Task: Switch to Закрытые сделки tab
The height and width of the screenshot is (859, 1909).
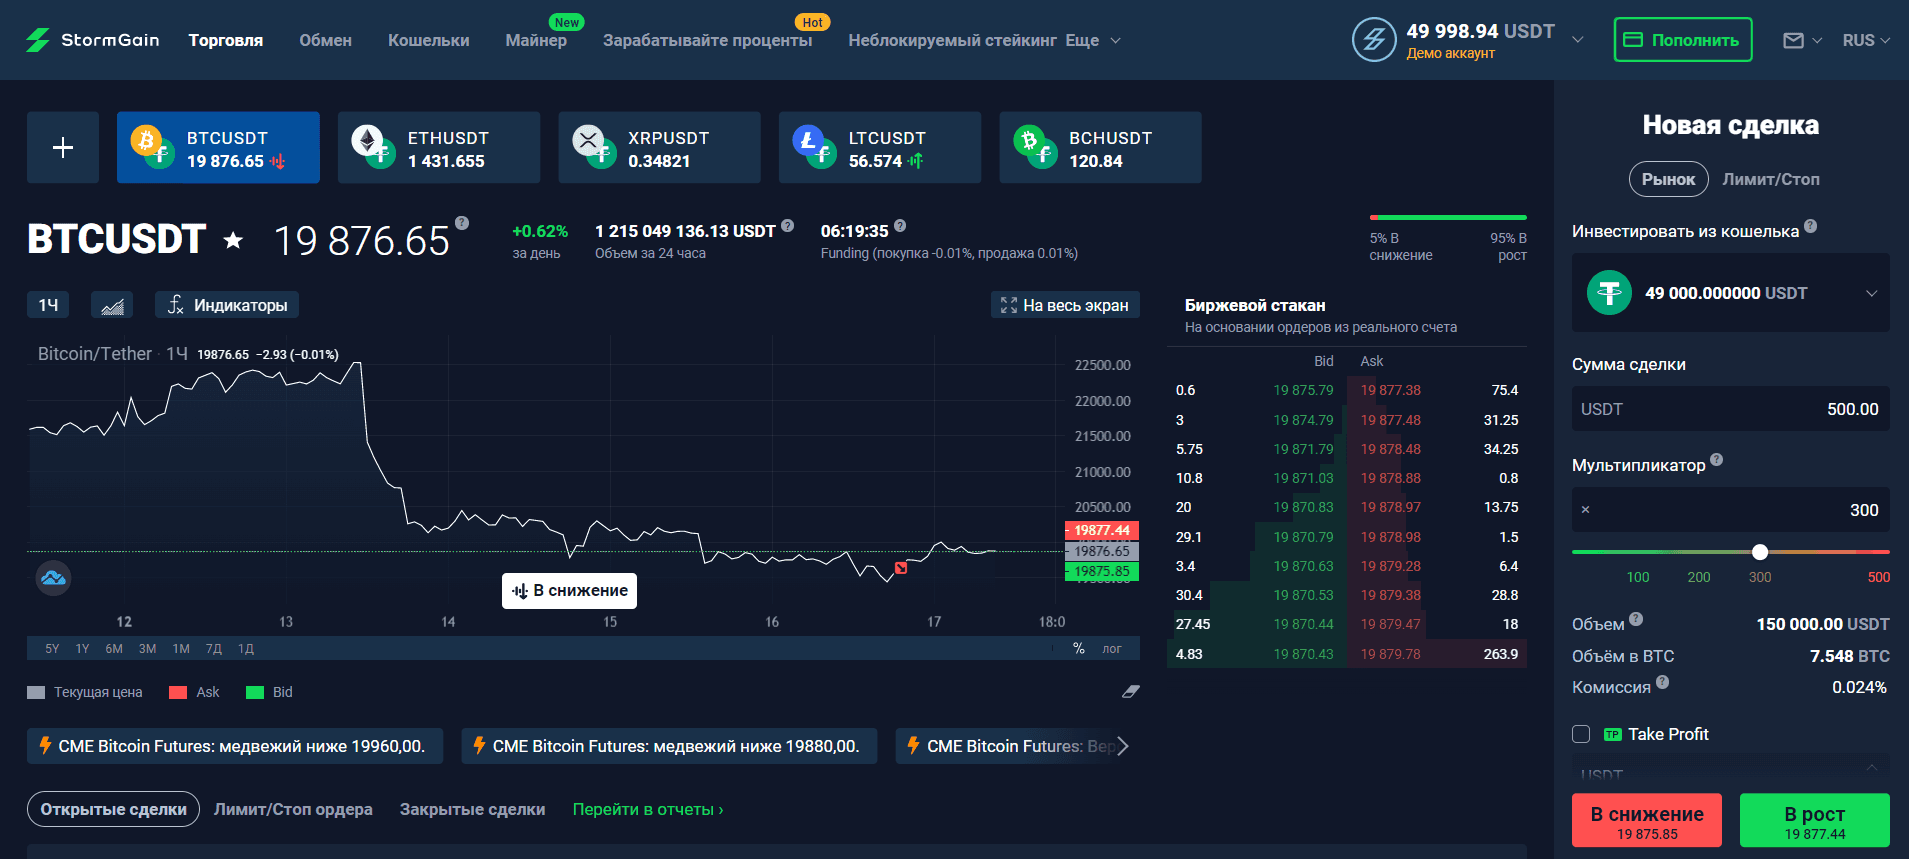Action: coord(472,809)
